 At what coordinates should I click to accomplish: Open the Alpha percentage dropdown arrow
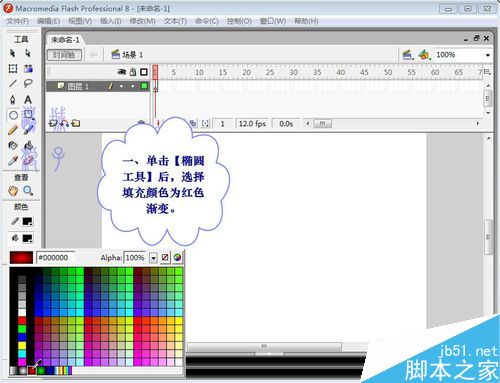(153, 258)
